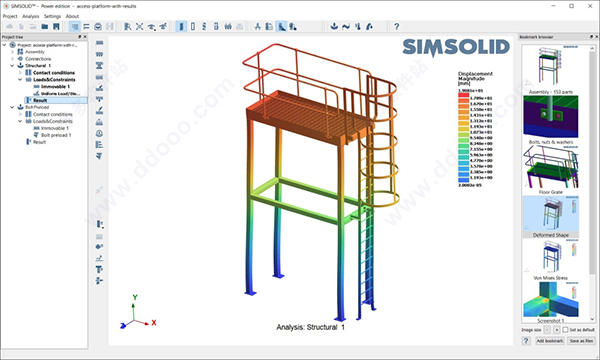
Task: Click the hollow rectangle view icon
Action: (193, 26)
